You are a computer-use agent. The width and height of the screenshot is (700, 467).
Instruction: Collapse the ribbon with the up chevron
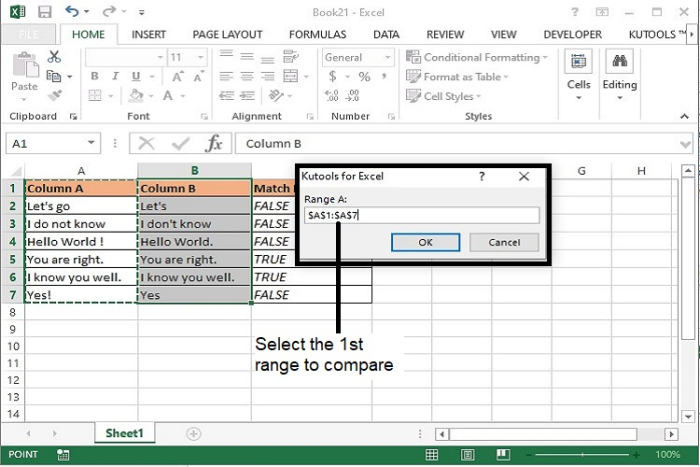(684, 116)
